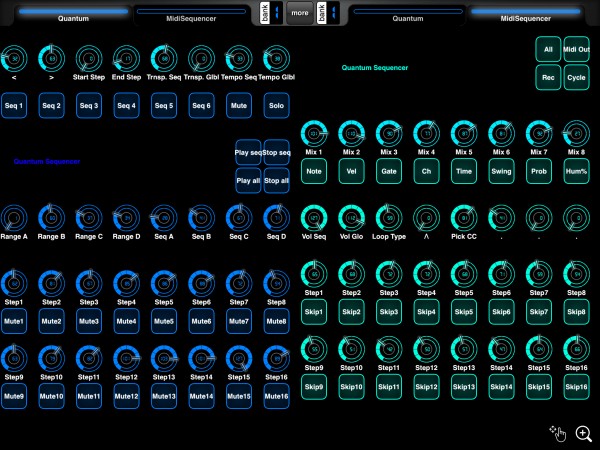This screenshot has height=450, width=600.
Task: Select the Hum% mode button
Action: coord(576,171)
